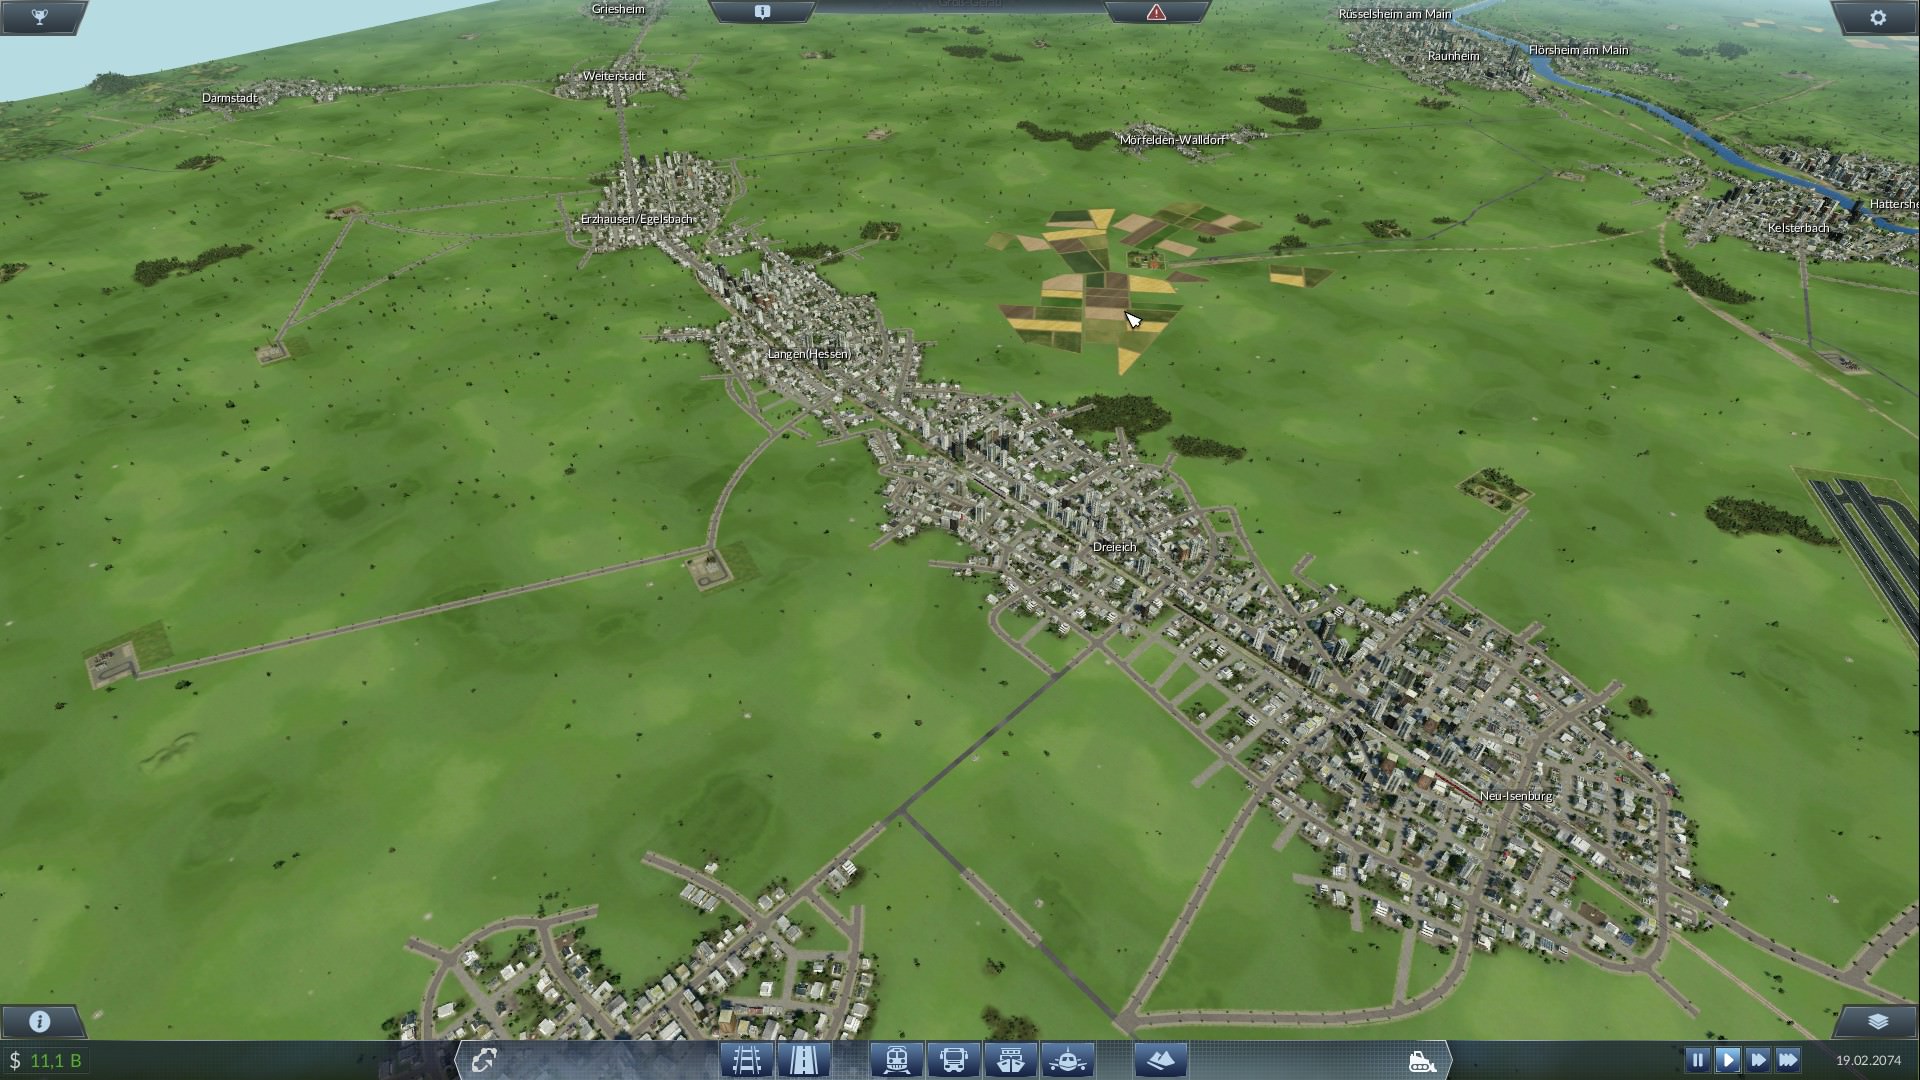This screenshot has width=1920, height=1080.
Task: Open the train vehicles menu
Action: (896, 1060)
